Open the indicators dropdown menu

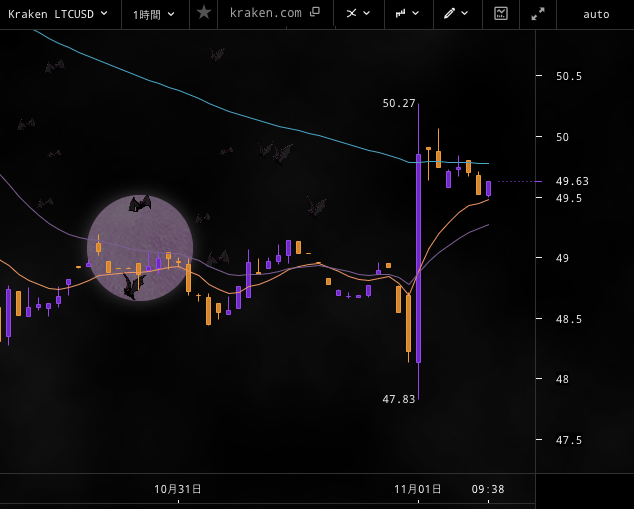(359, 13)
